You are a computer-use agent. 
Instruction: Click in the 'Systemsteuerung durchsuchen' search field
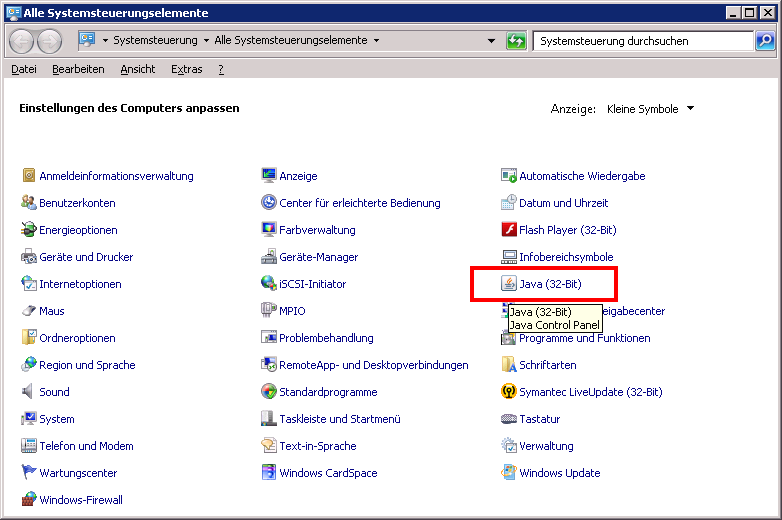640,41
